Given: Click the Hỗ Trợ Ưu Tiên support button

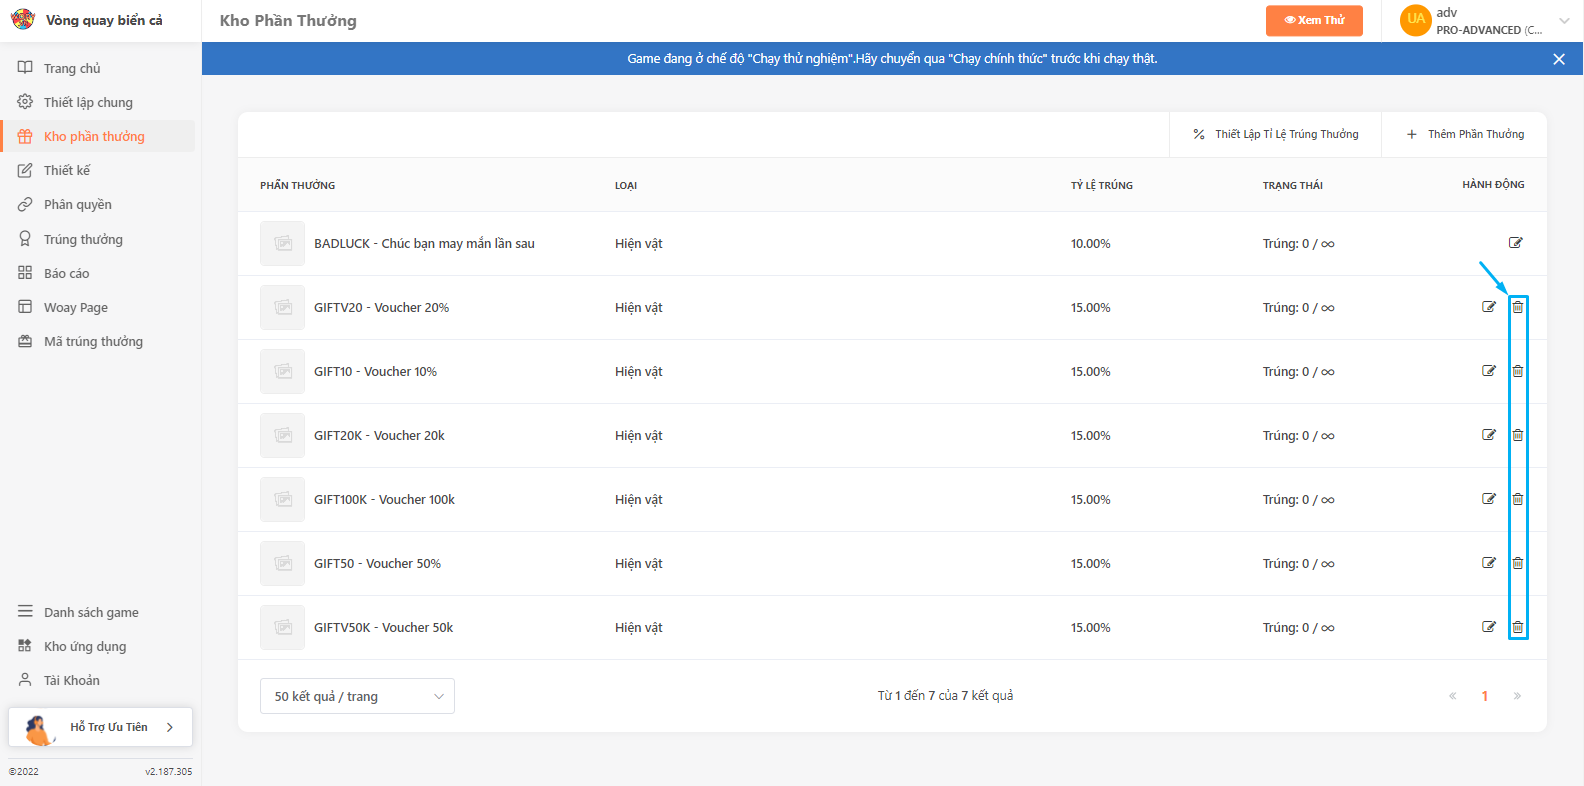Looking at the screenshot, I should [100, 727].
